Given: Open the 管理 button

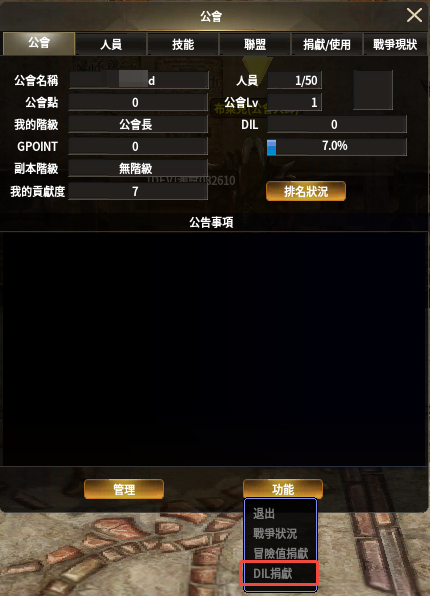Looking at the screenshot, I should tap(124, 489).
